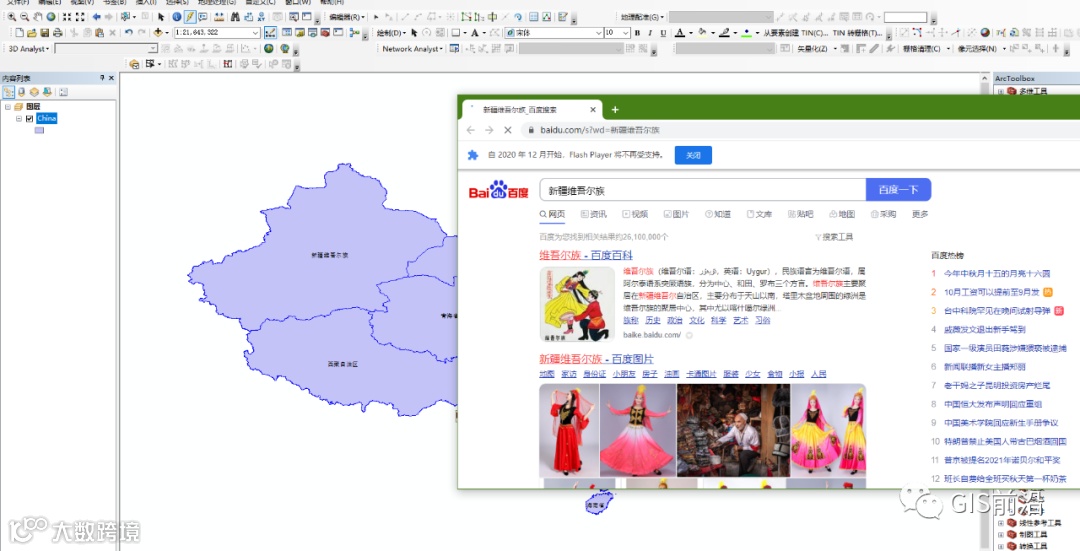Viewport: 1080px width, 551px height.
Task: Undo the last action
Action: coord(128,32)
